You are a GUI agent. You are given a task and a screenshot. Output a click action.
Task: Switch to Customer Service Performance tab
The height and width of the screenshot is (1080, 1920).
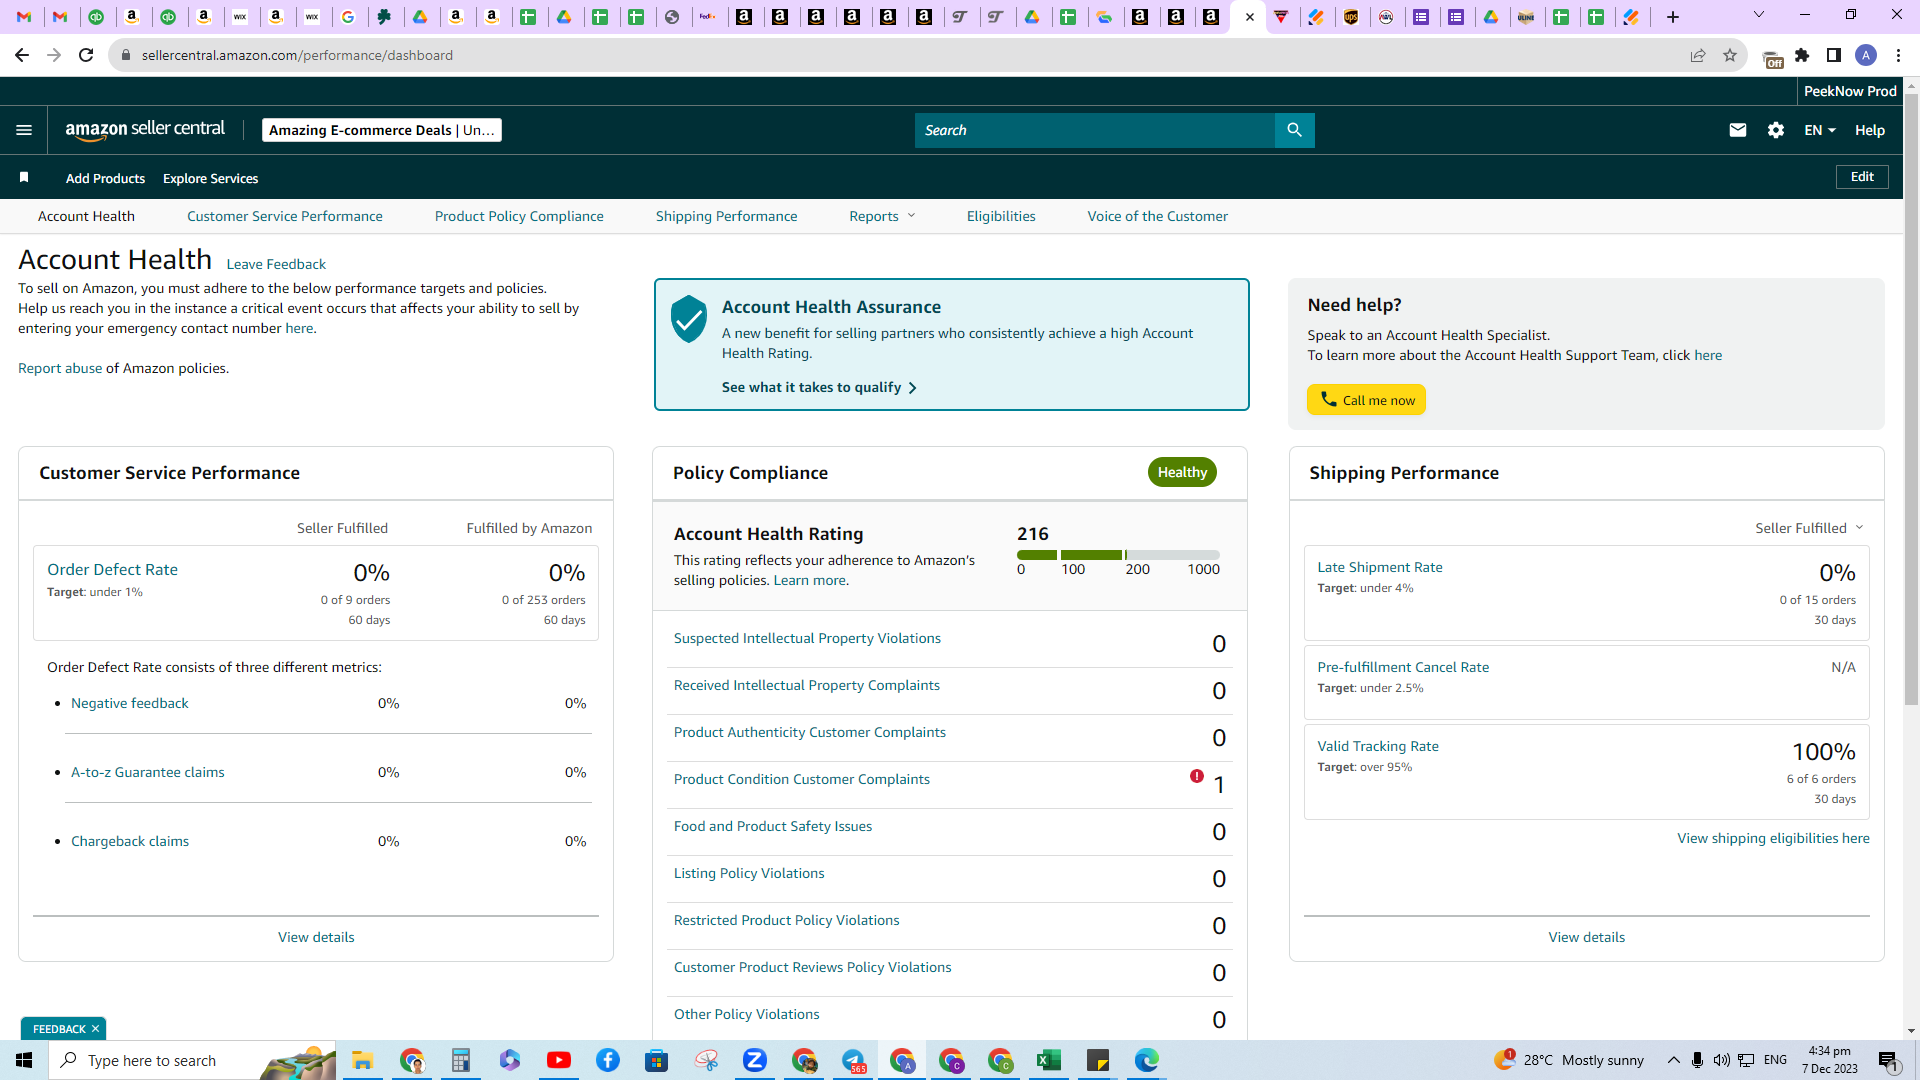coord(285,216)
